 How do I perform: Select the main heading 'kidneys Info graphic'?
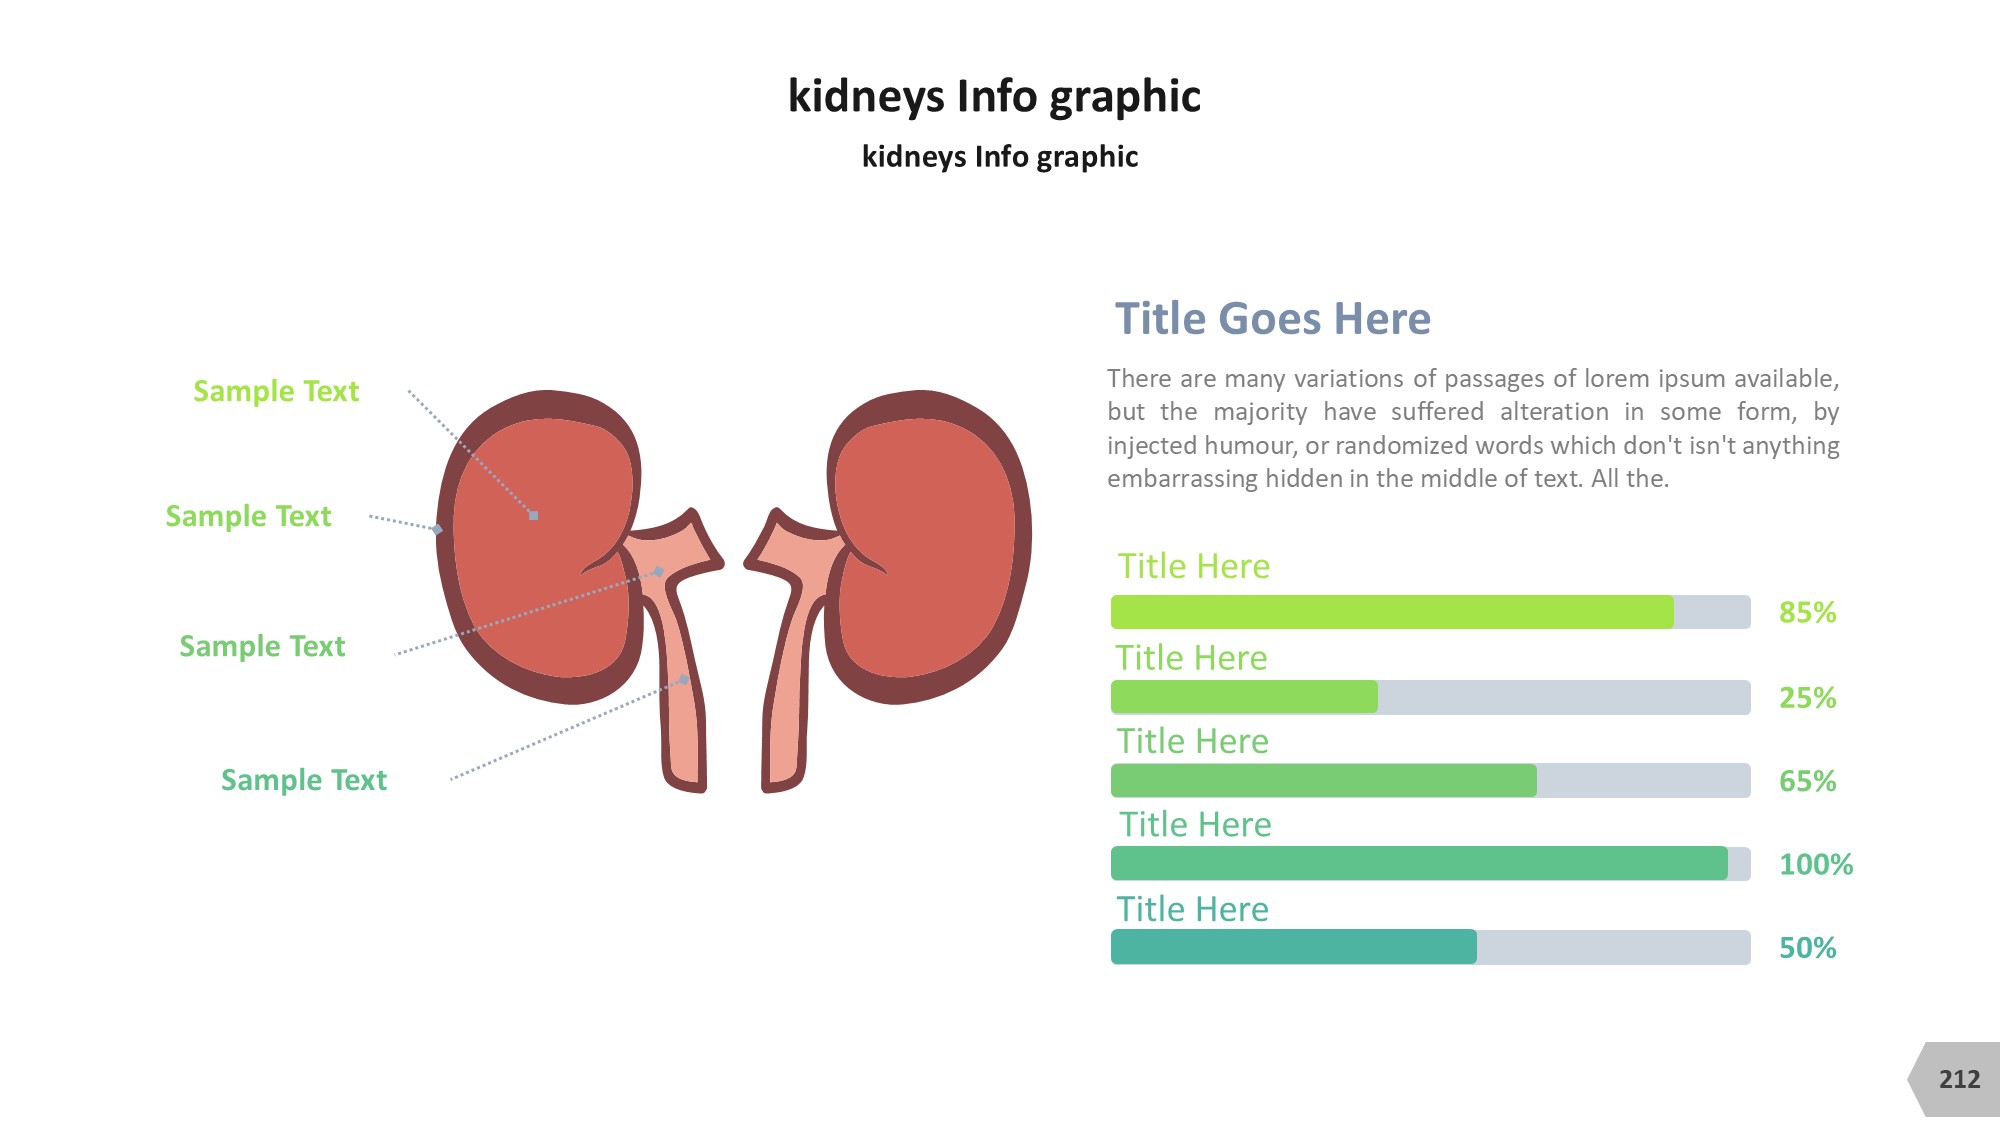[994, 97]
